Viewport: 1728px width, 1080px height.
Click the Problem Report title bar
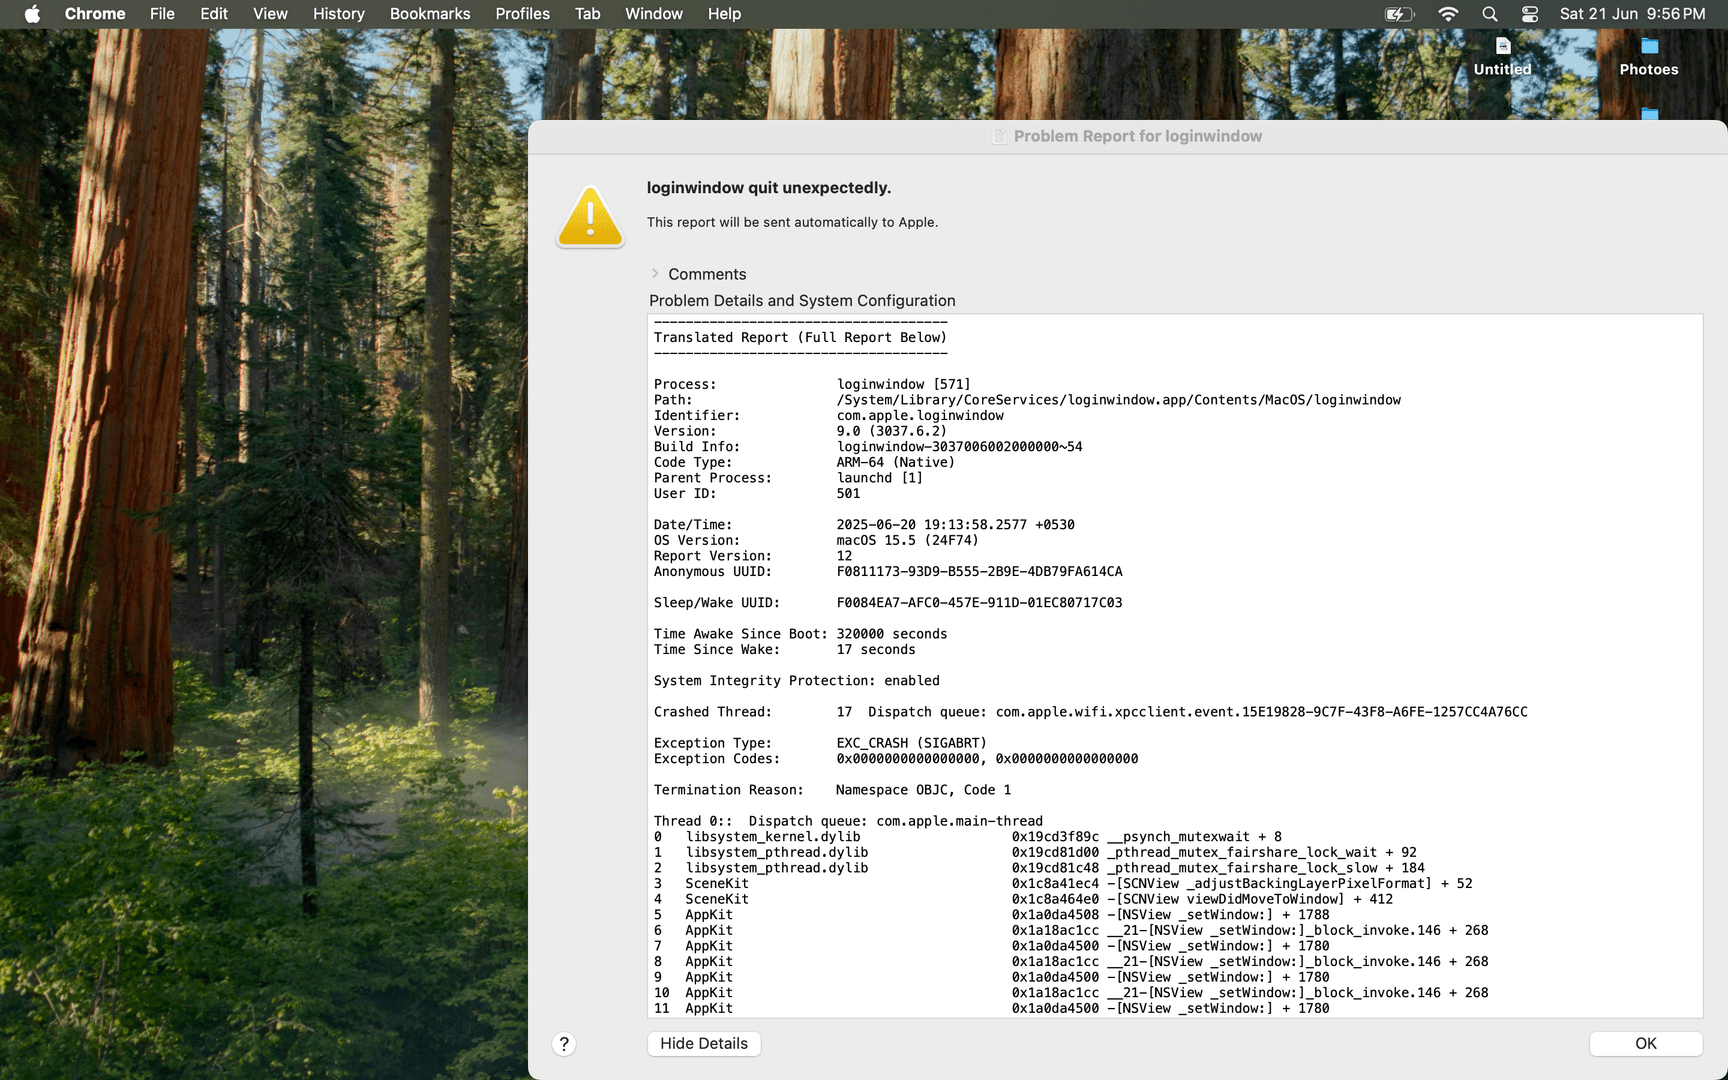point(1128,136)
